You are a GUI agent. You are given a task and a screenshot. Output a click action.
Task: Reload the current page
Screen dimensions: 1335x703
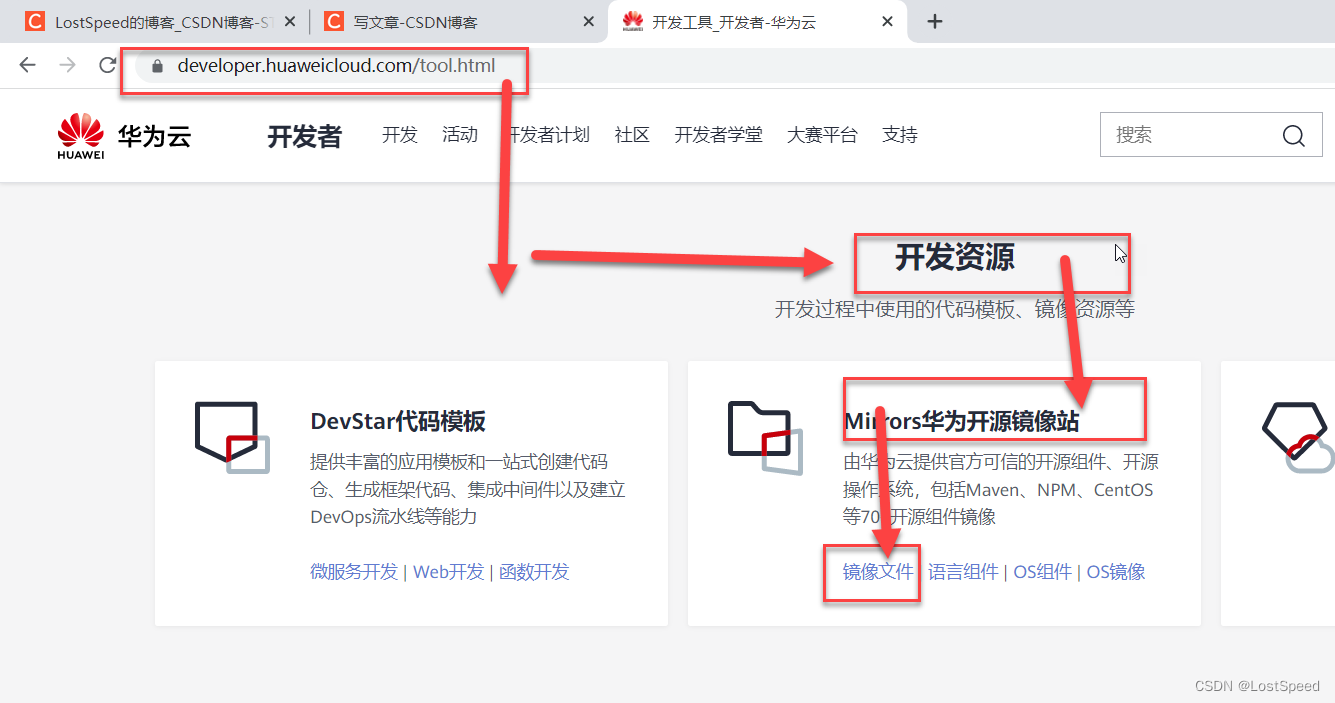[x=107, y=65]
